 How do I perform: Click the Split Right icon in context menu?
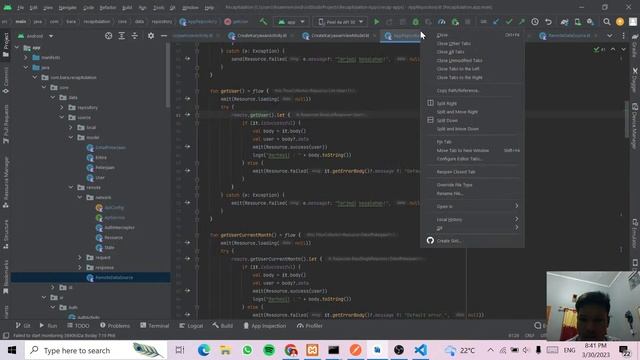430,103
